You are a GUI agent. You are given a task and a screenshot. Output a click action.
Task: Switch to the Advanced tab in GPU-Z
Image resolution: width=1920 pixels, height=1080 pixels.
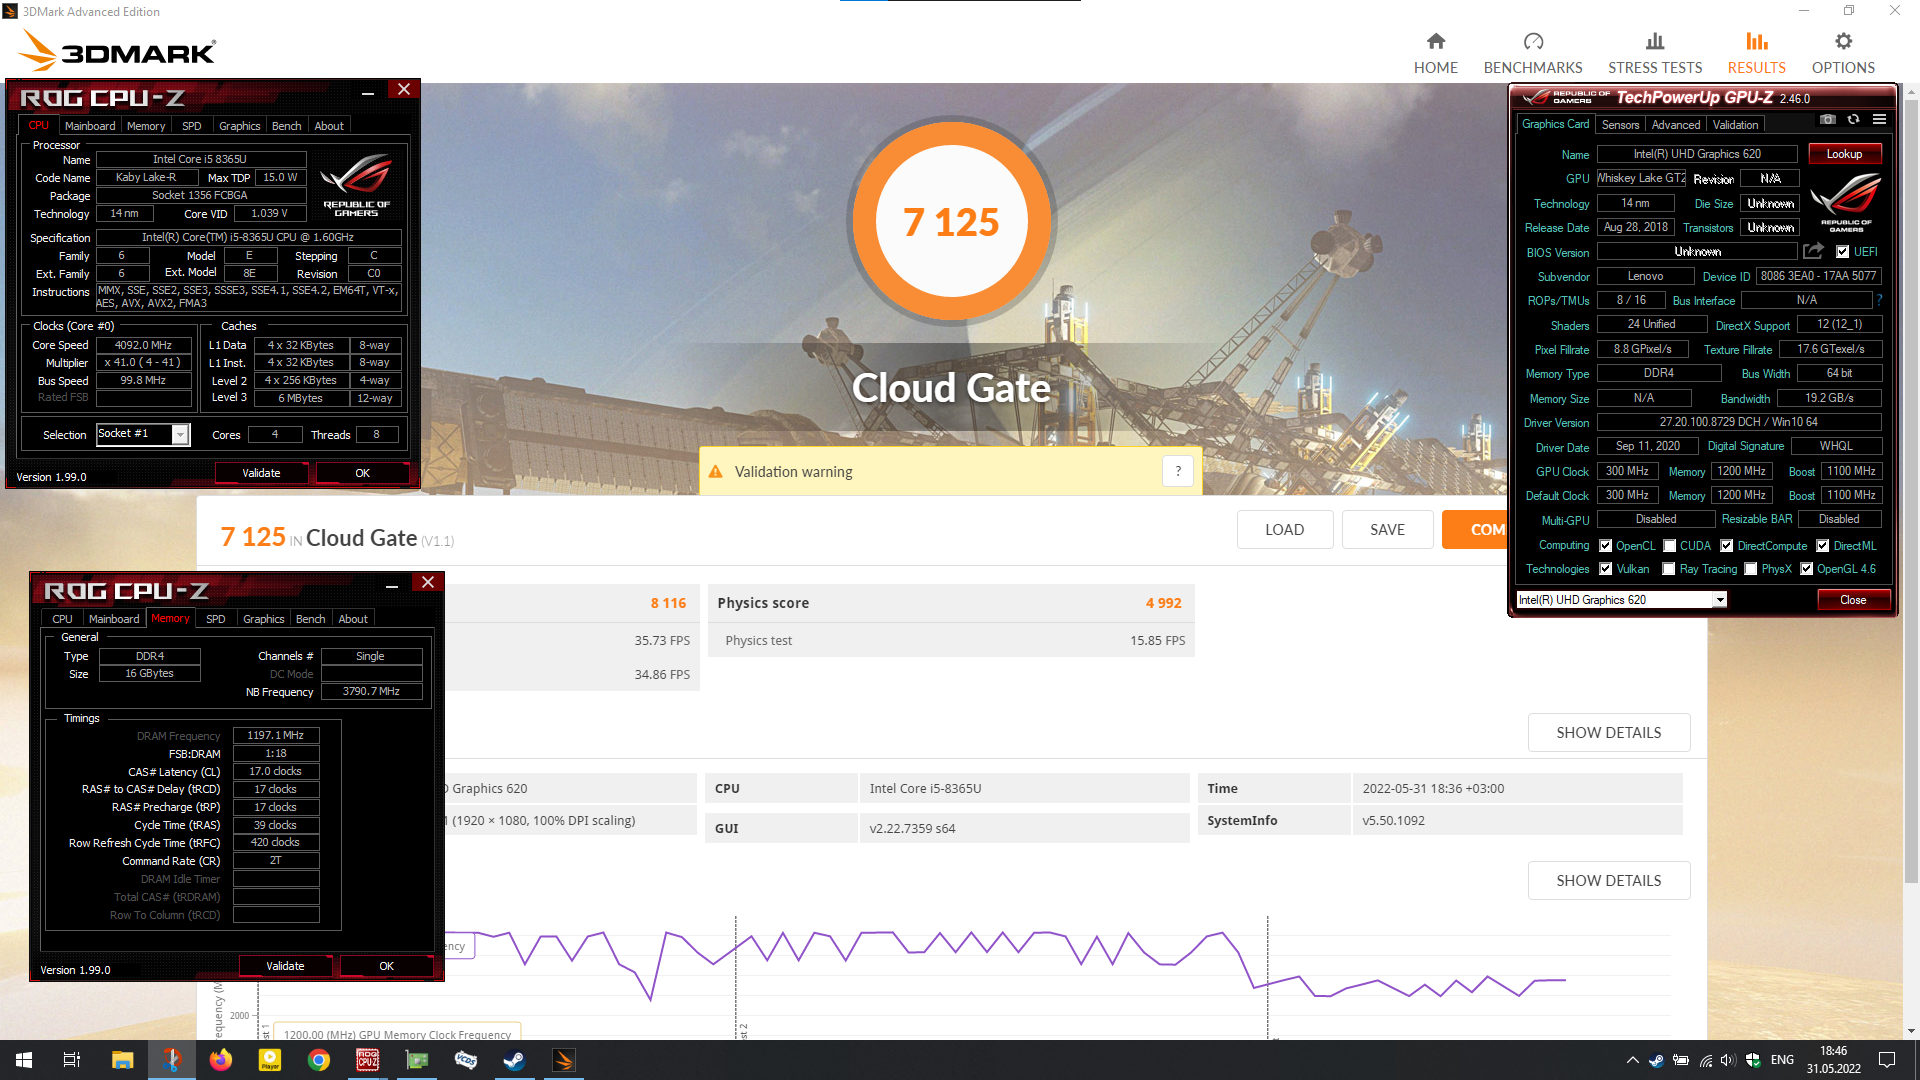1675,125
